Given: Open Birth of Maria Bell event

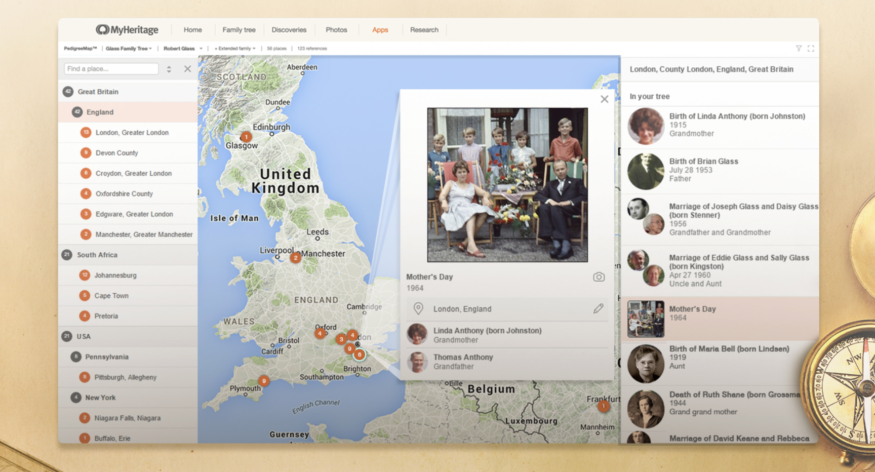Looking at the screenshot, I should pos(720,363).
